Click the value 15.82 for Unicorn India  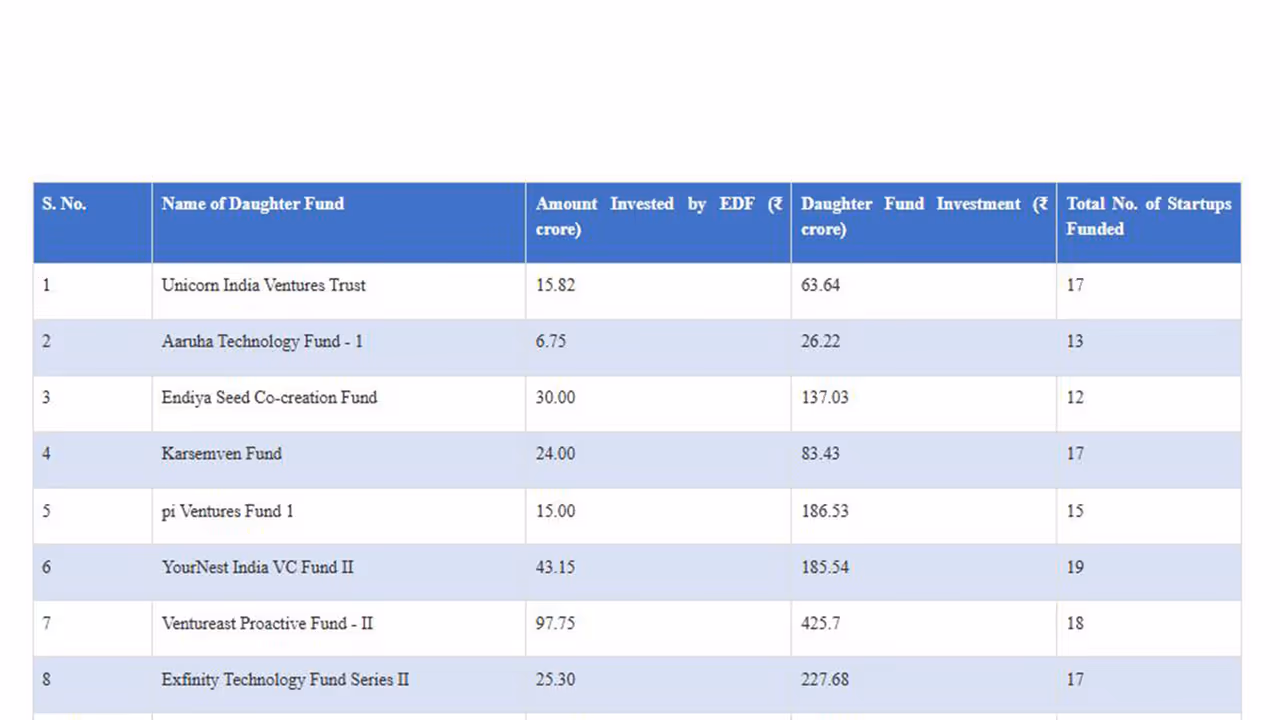tap(555, 285)
